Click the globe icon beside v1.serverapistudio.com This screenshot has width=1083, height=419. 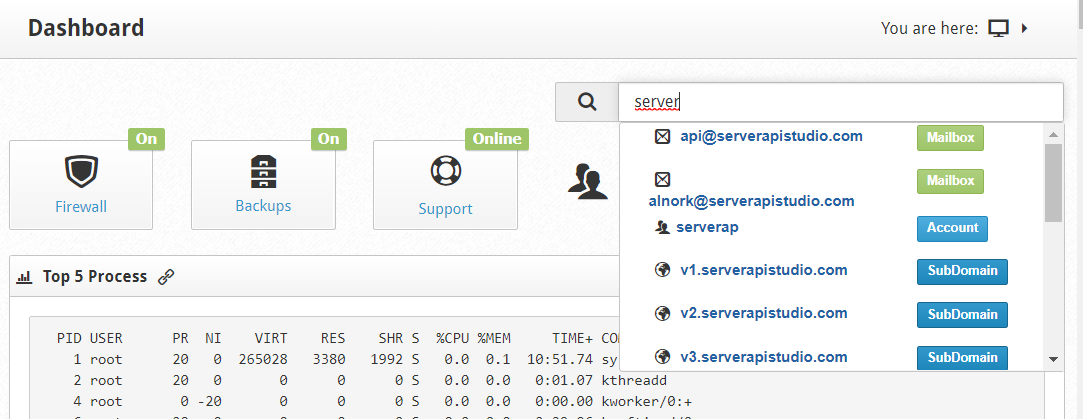point(662,271)
